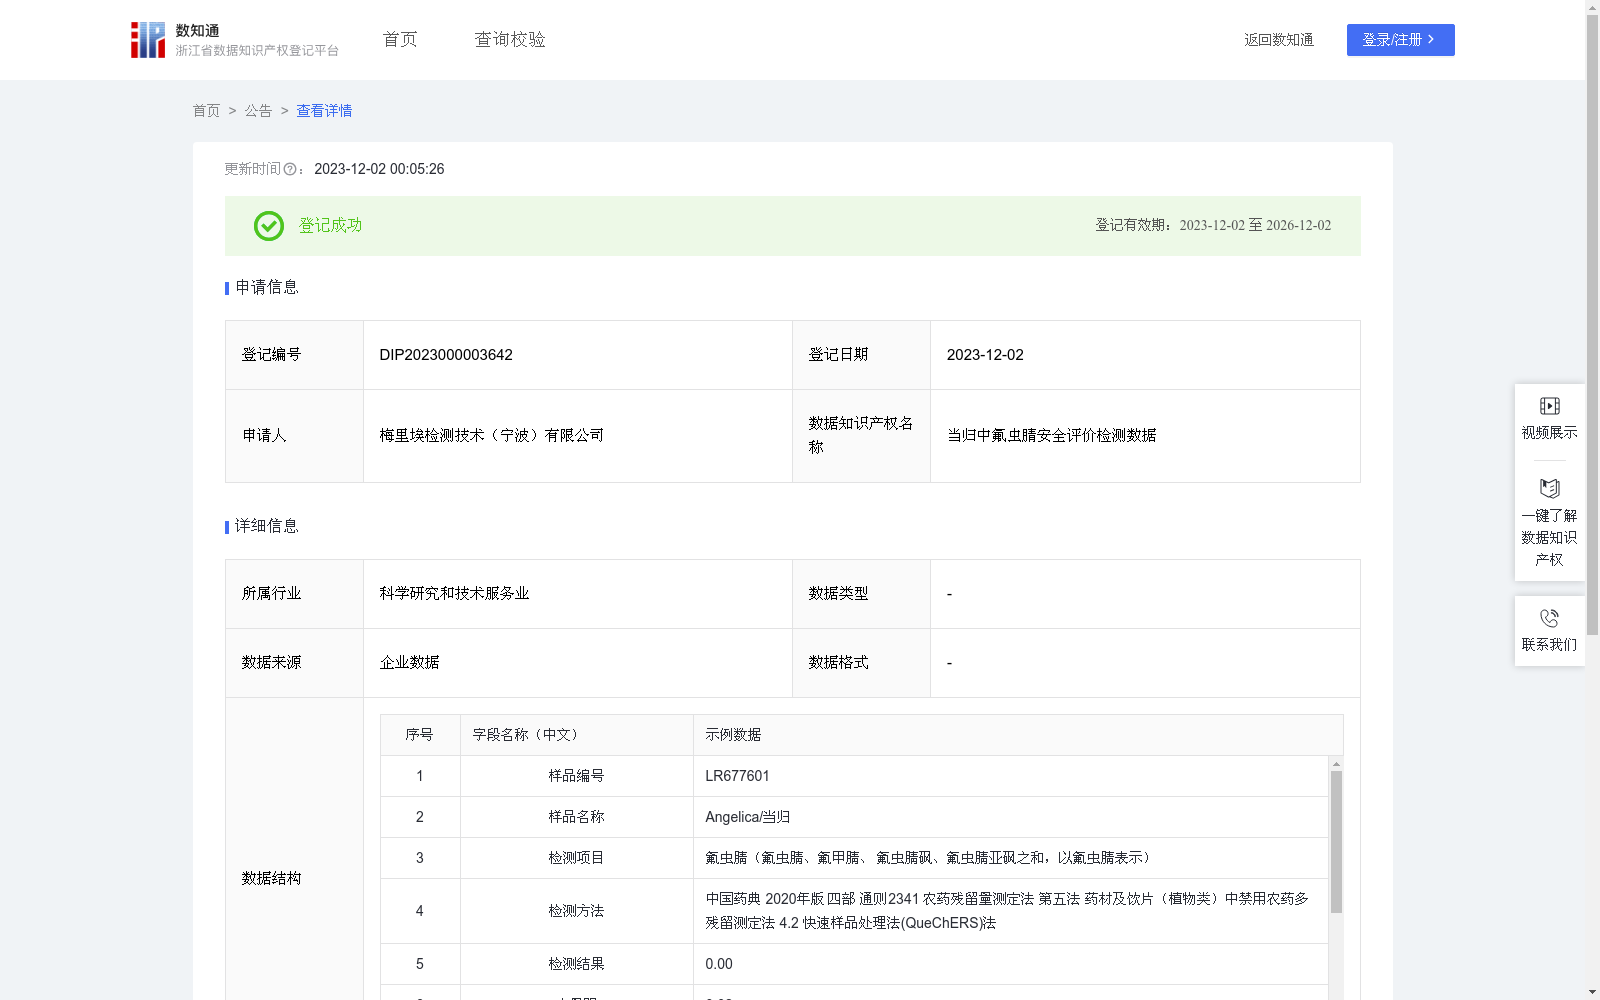1600x1000 pixels.
Task: Click the 样品编号 field name cell
Action: pyautogui.click(x=576, y=776)
